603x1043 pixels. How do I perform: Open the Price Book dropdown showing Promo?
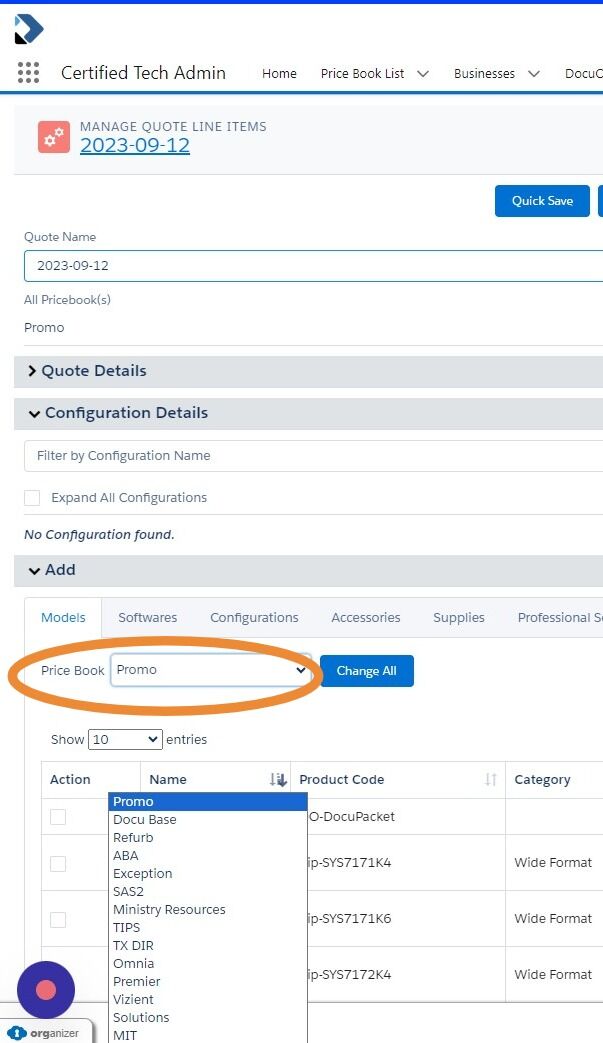click(211, 670)
